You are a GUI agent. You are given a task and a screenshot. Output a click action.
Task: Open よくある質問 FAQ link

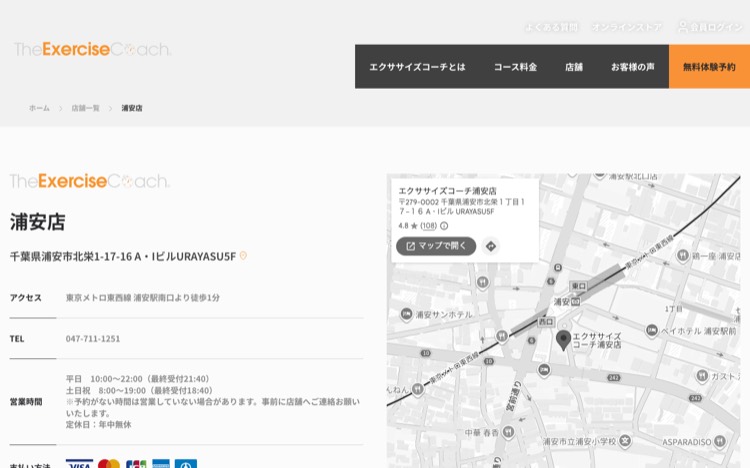551,27
